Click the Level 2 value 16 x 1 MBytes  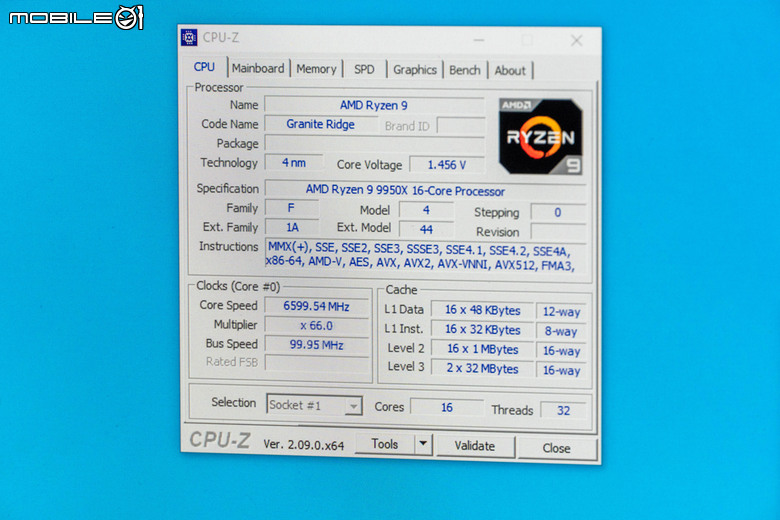point(483,349)
